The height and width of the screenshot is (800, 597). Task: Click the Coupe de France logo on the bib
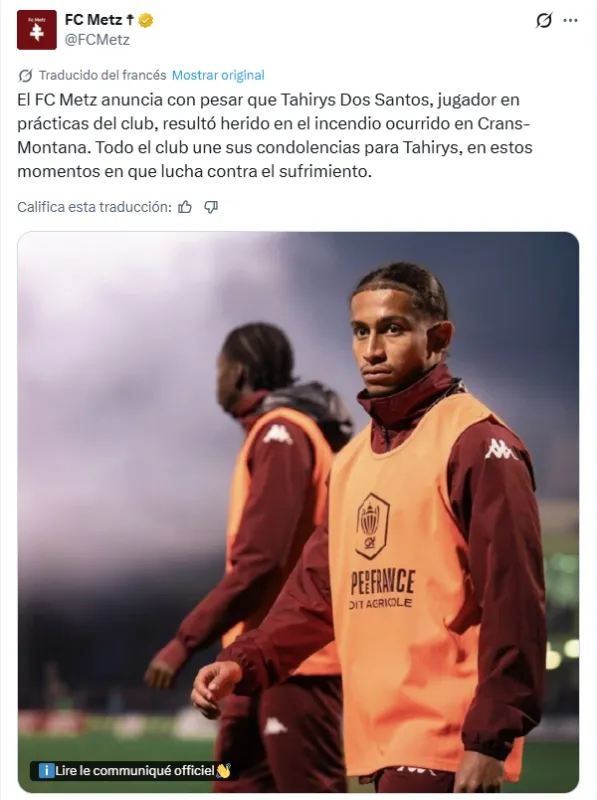[372, 526]
